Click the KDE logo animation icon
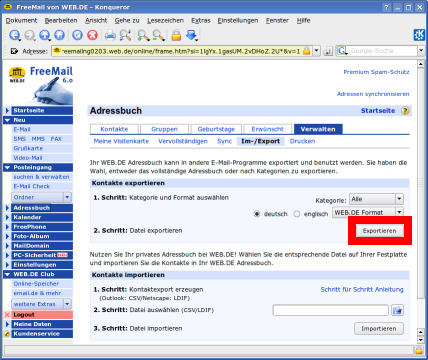The height and width of the screenshot is (360, 428). pyautogui.click(x=419, y=35)
